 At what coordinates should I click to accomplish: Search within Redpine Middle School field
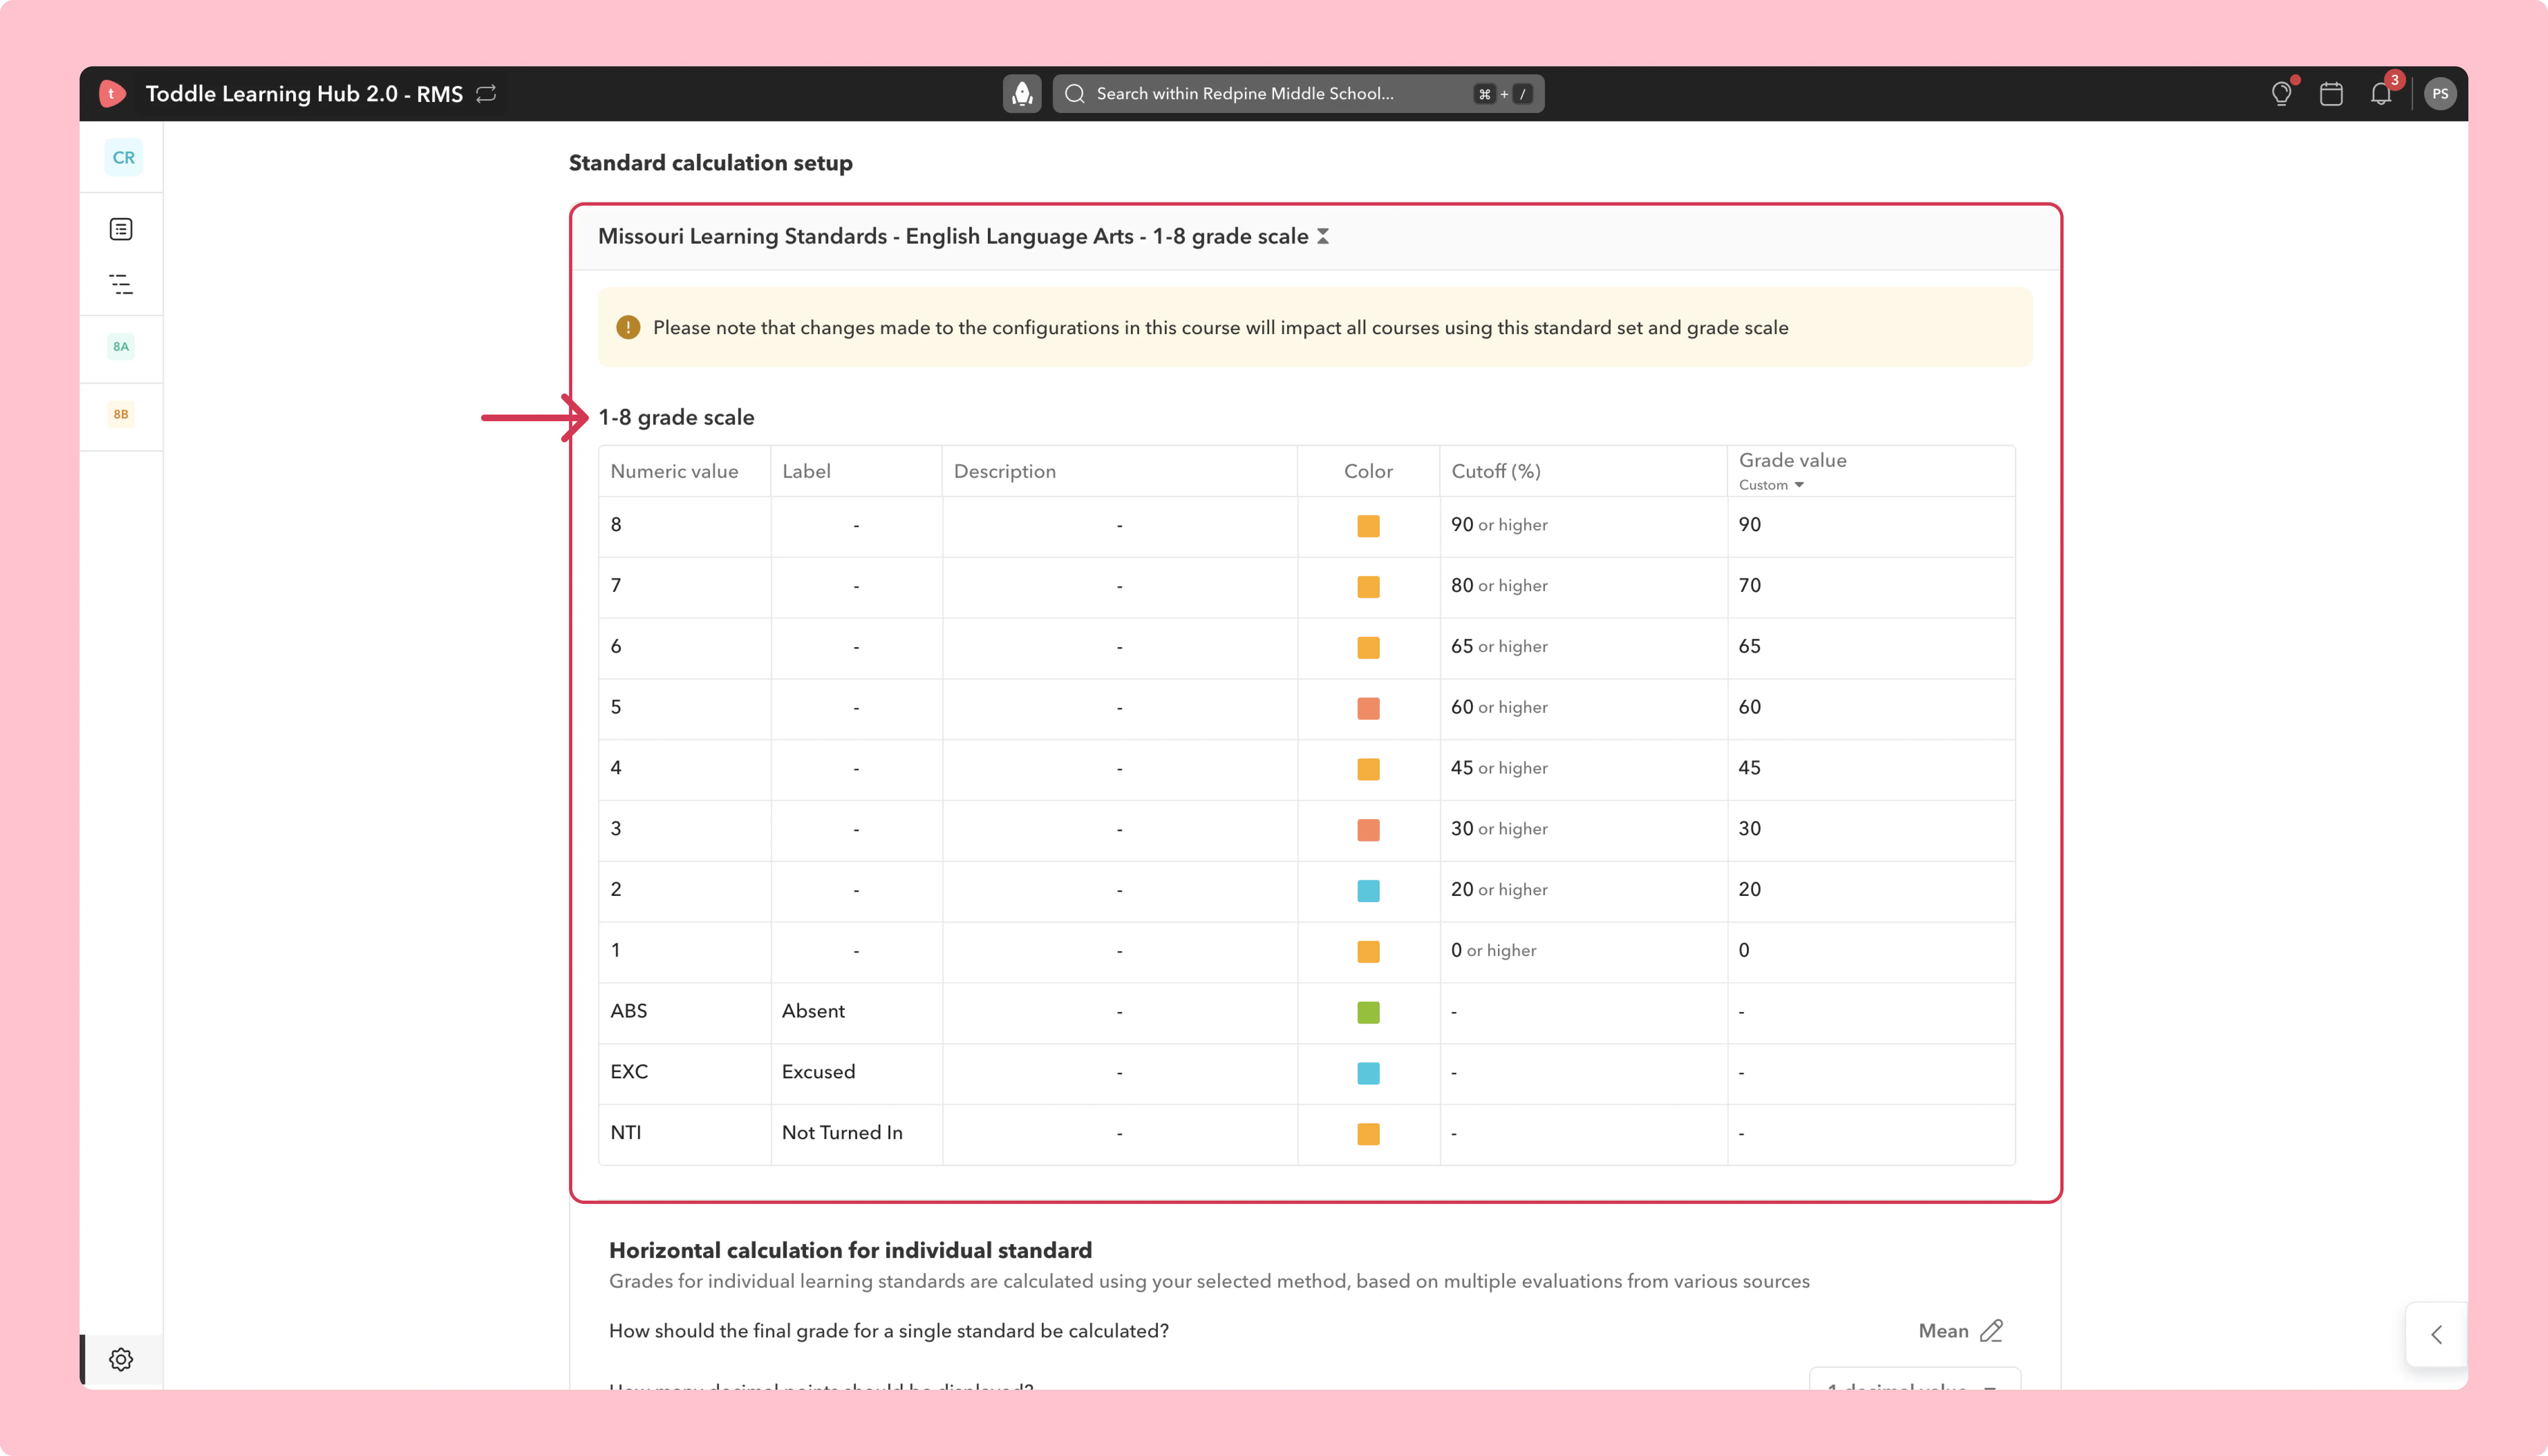(1298, 94)
